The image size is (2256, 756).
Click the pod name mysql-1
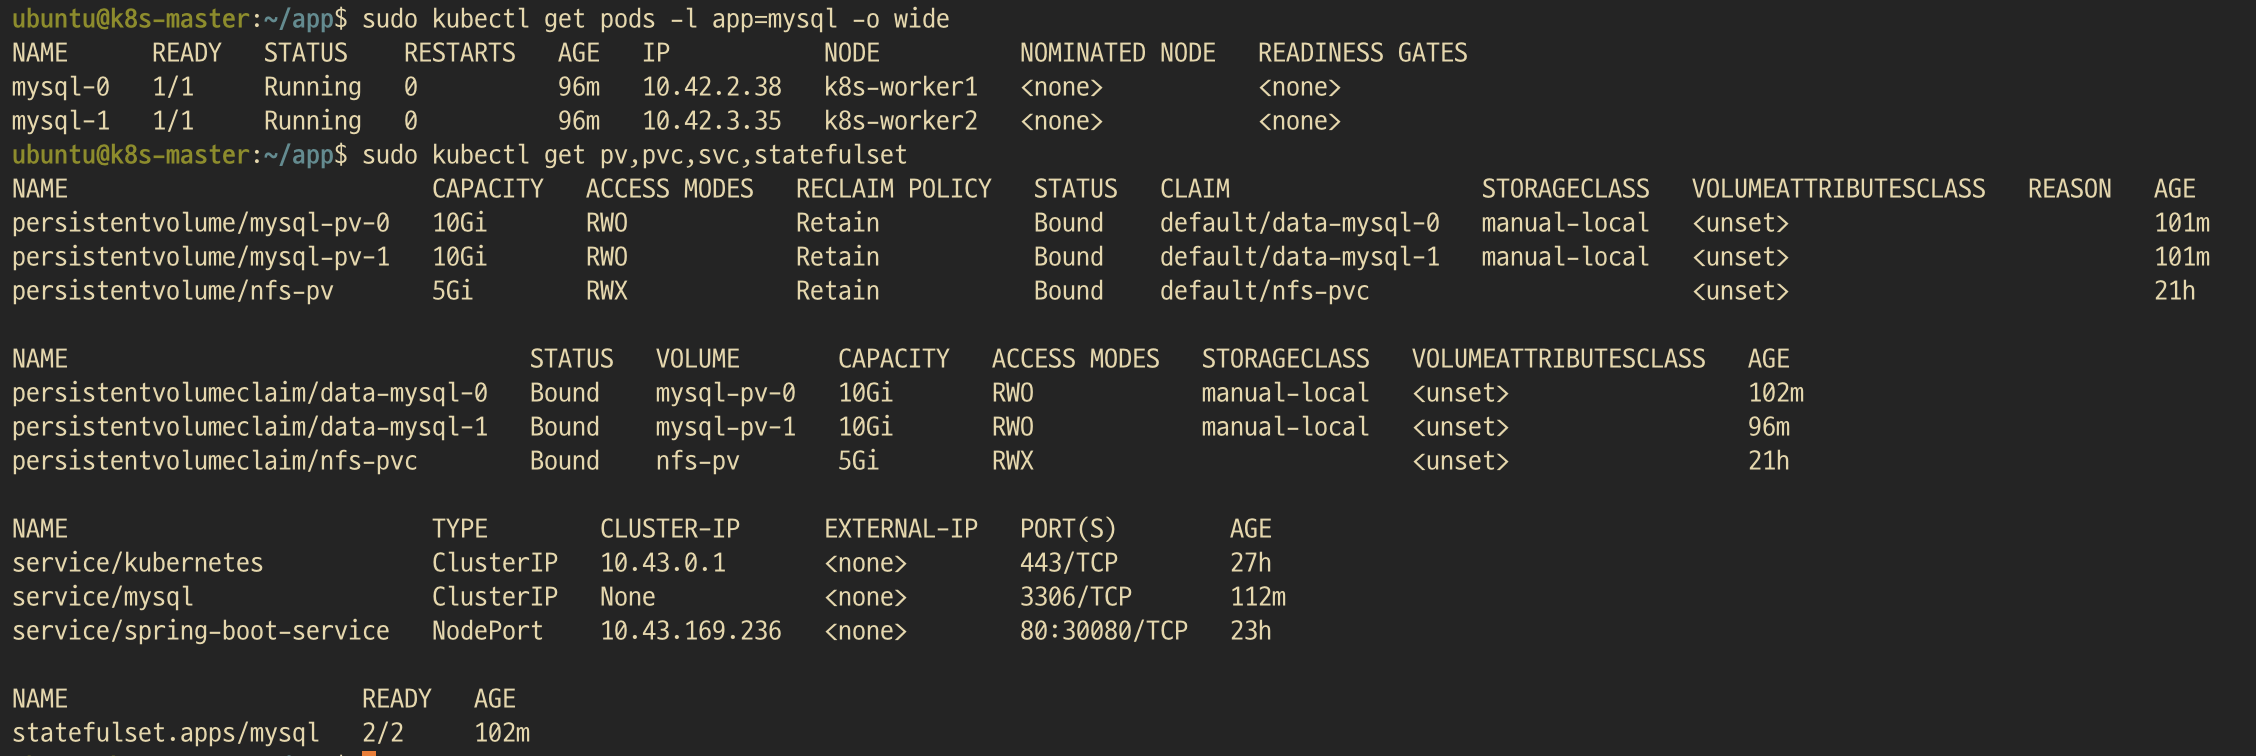(x=61, y=121)
